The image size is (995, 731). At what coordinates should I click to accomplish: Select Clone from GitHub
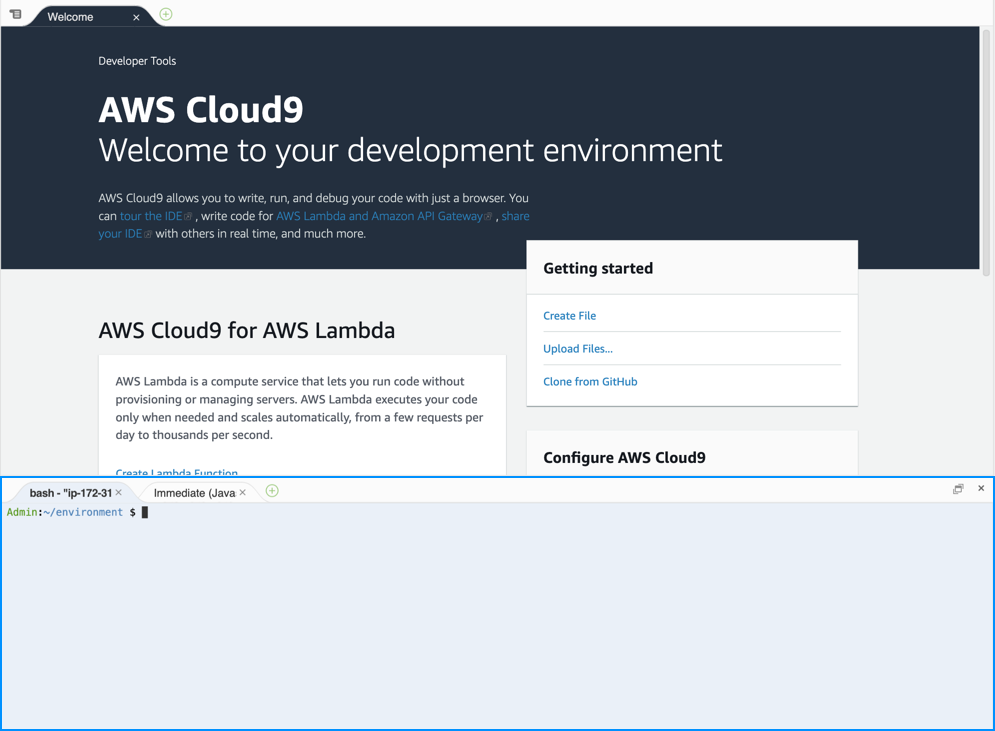(x=590, y=381)
